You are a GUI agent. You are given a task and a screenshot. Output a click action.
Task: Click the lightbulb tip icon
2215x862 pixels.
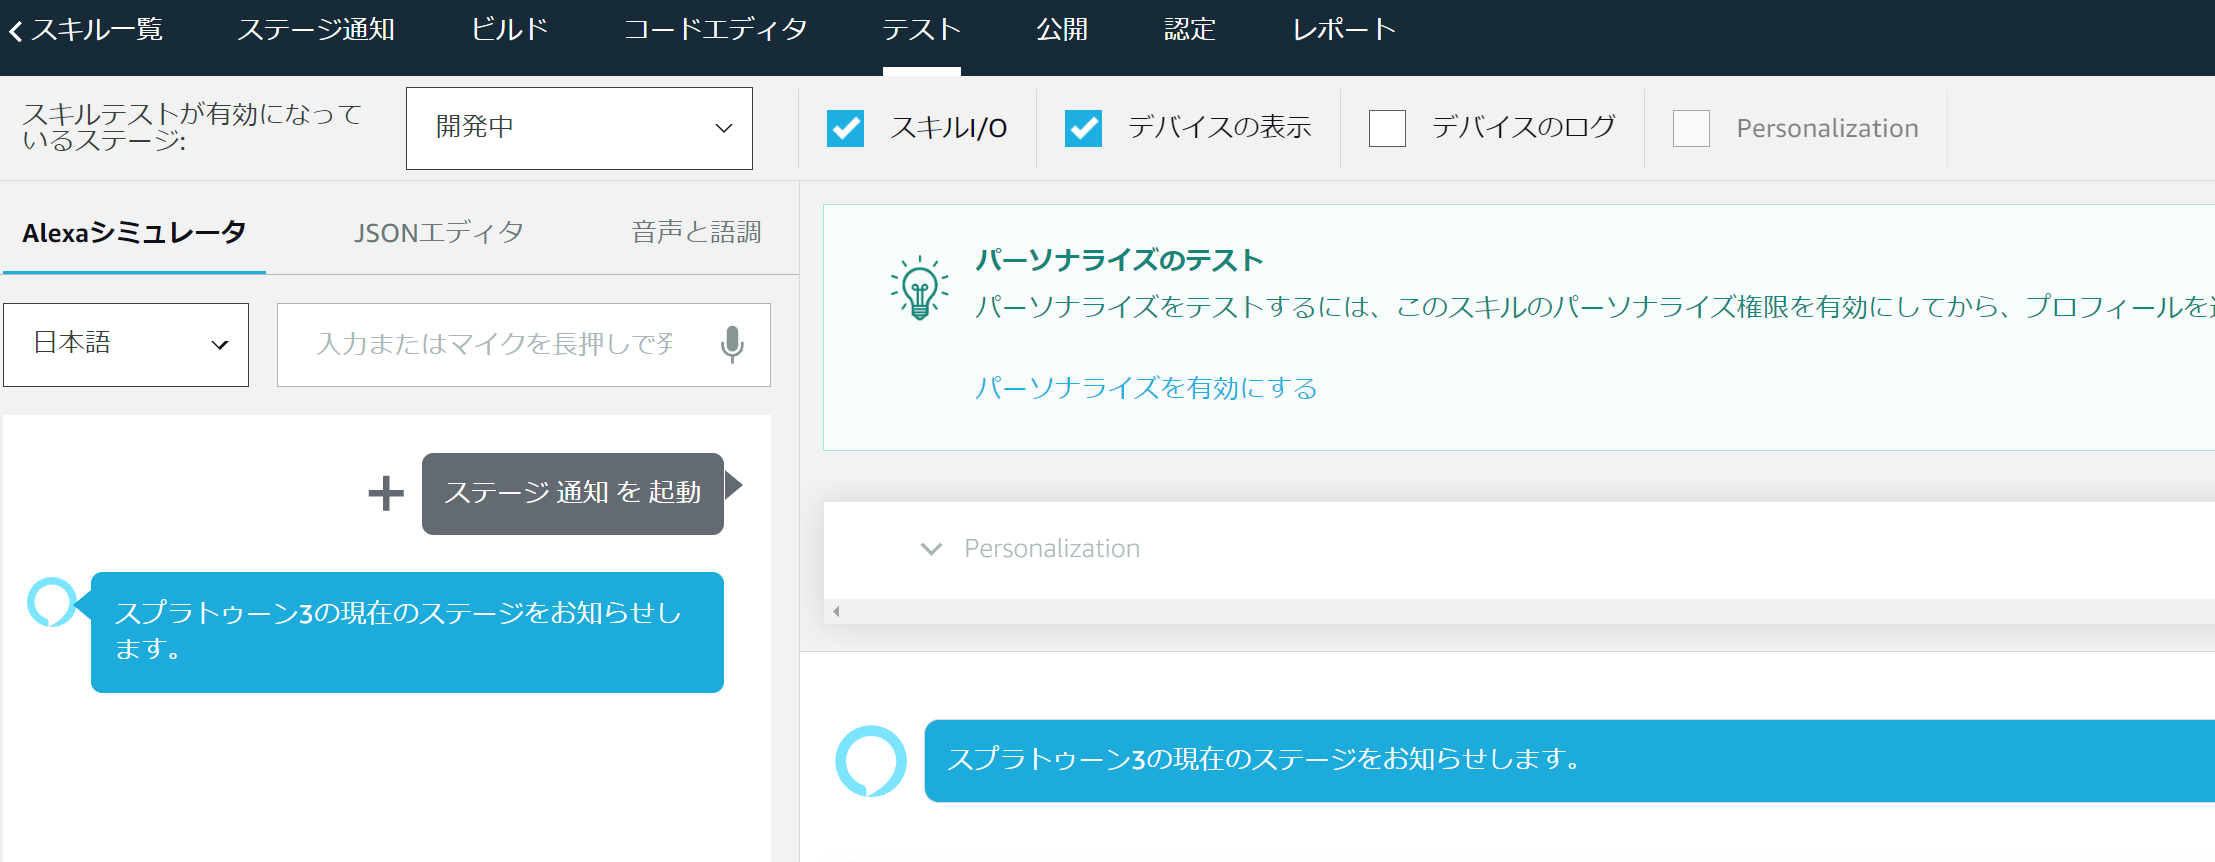coord(919,288)
